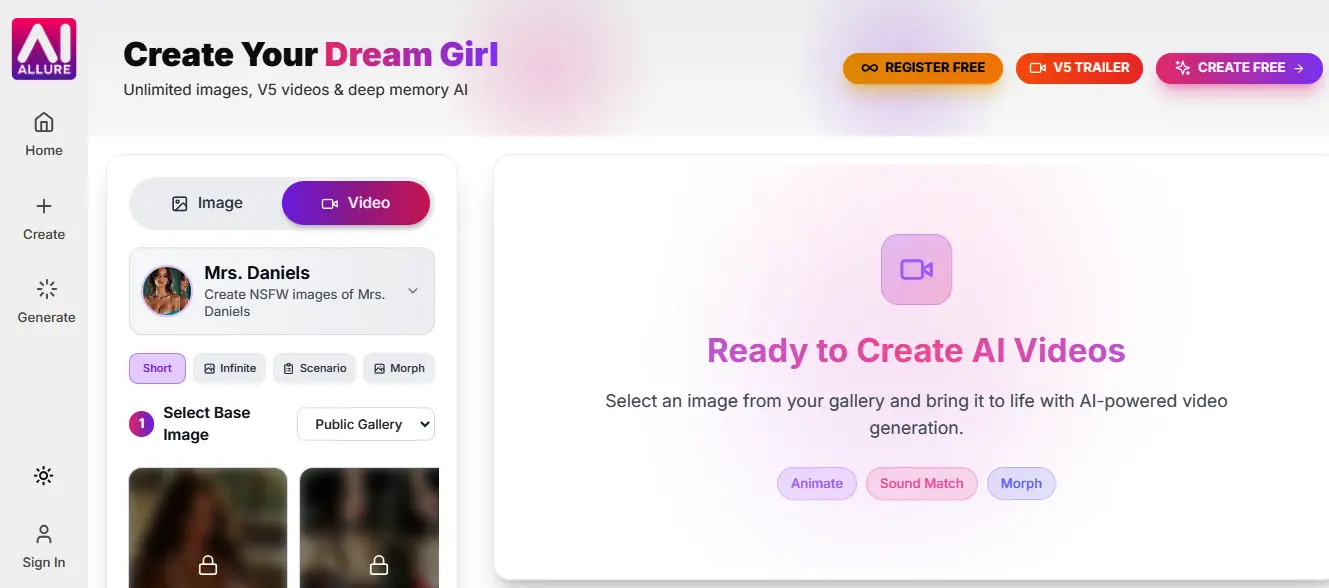The height and width of the screenshot is (588, 1329).
Task: Switch to the Image tab
Action: pyautogui.click(x=207, y=203)
